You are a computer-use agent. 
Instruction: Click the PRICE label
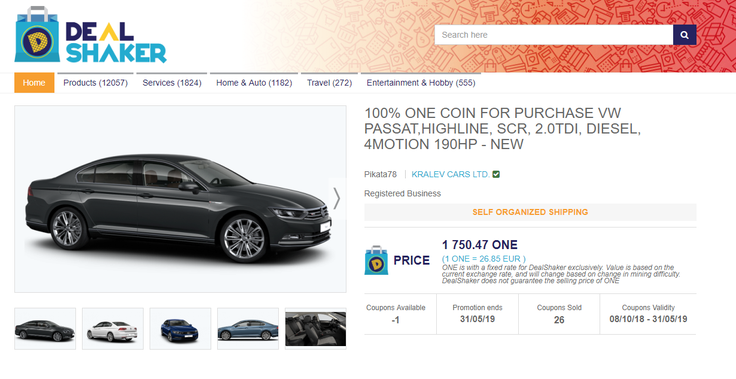(x=411, y=260)
